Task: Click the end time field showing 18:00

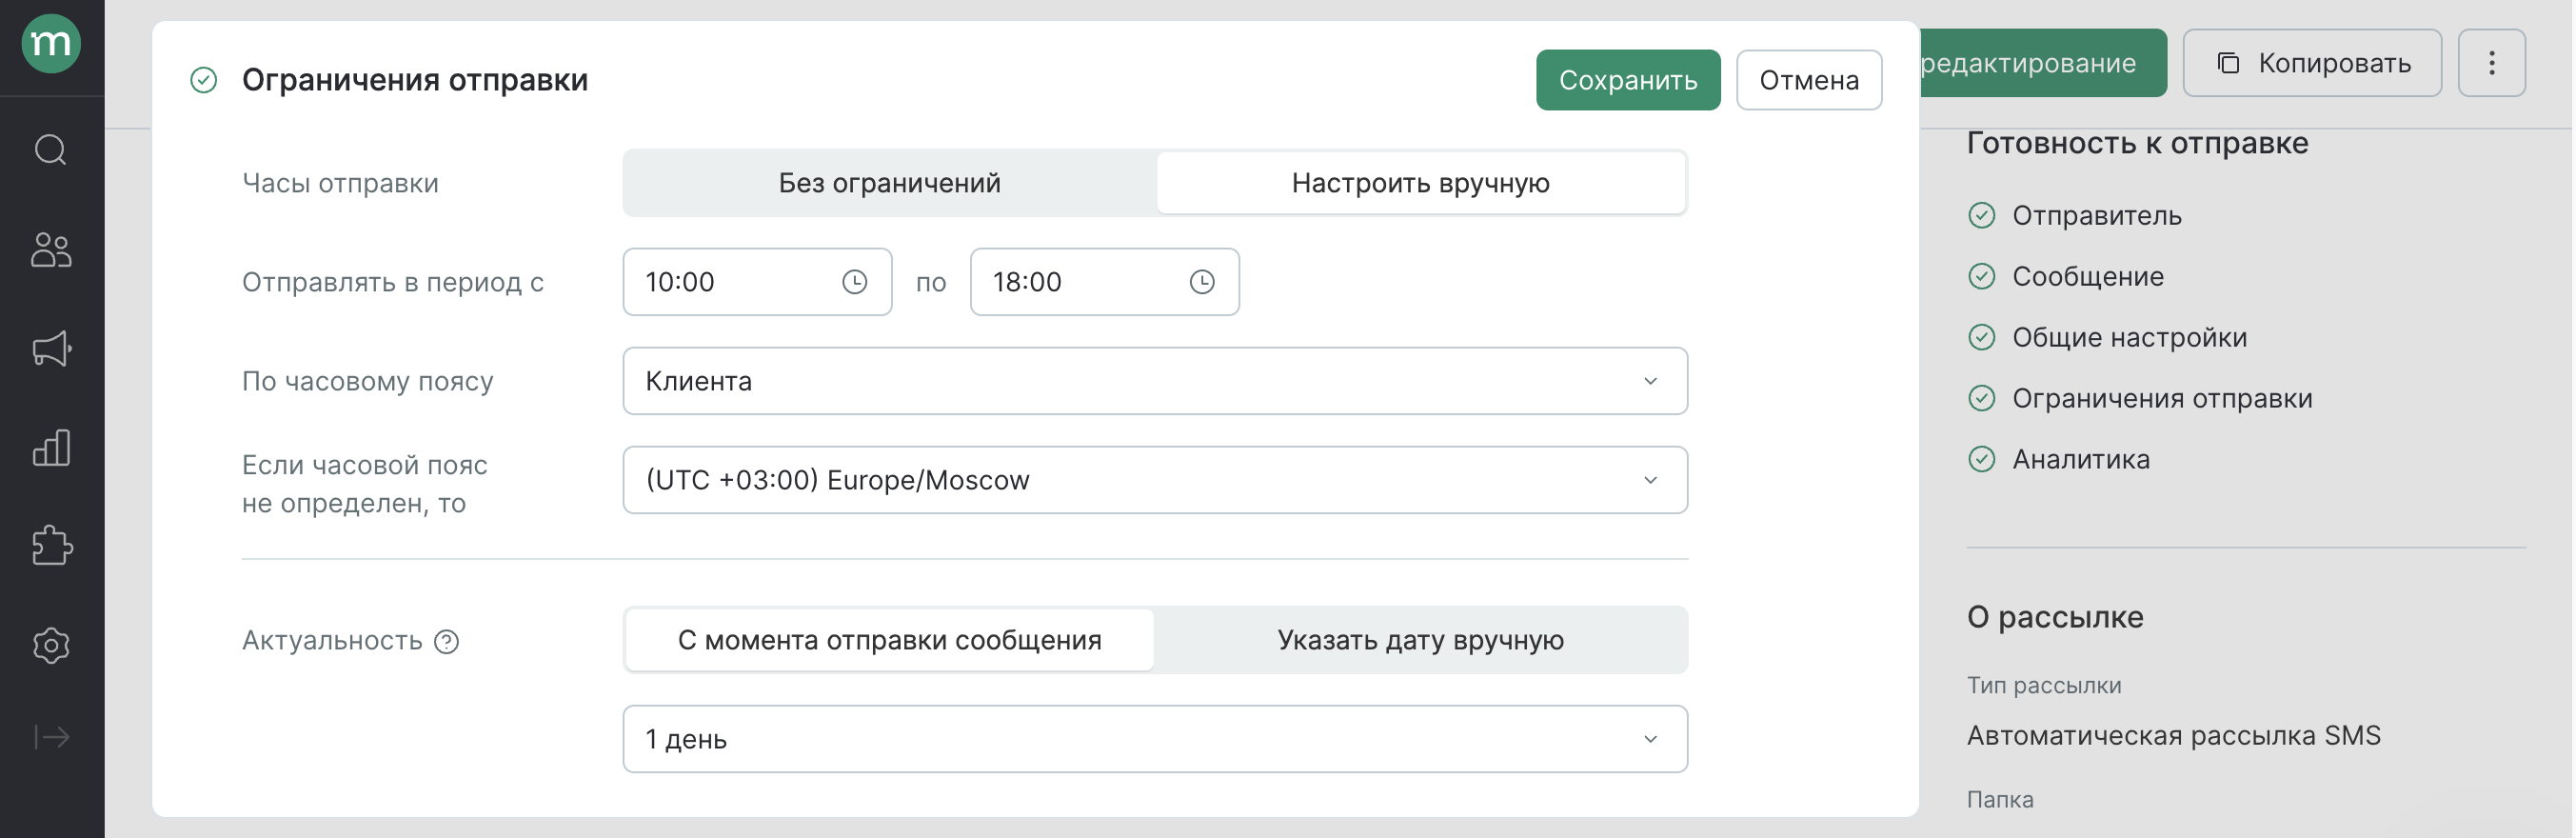Action: pyautogui.click(x=1104, y=282)
